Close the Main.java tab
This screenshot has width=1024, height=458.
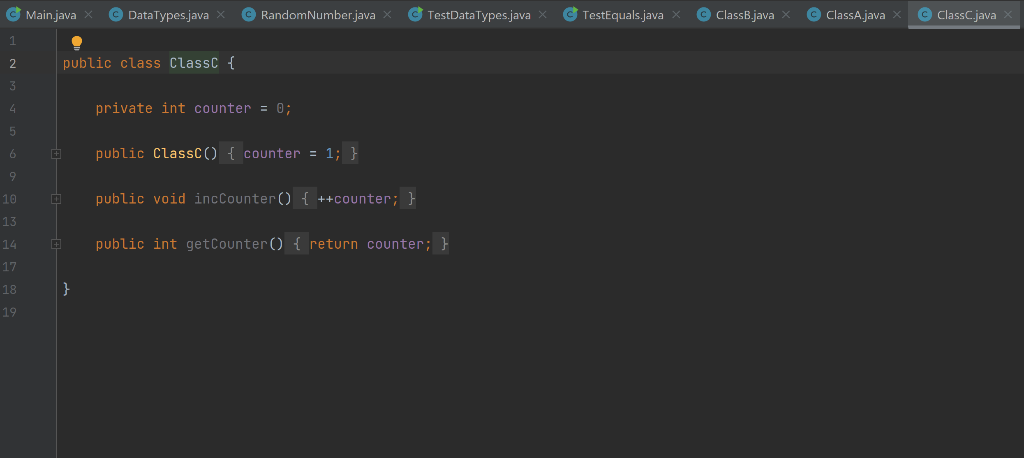pyautogui.click(x=89, y=14)
